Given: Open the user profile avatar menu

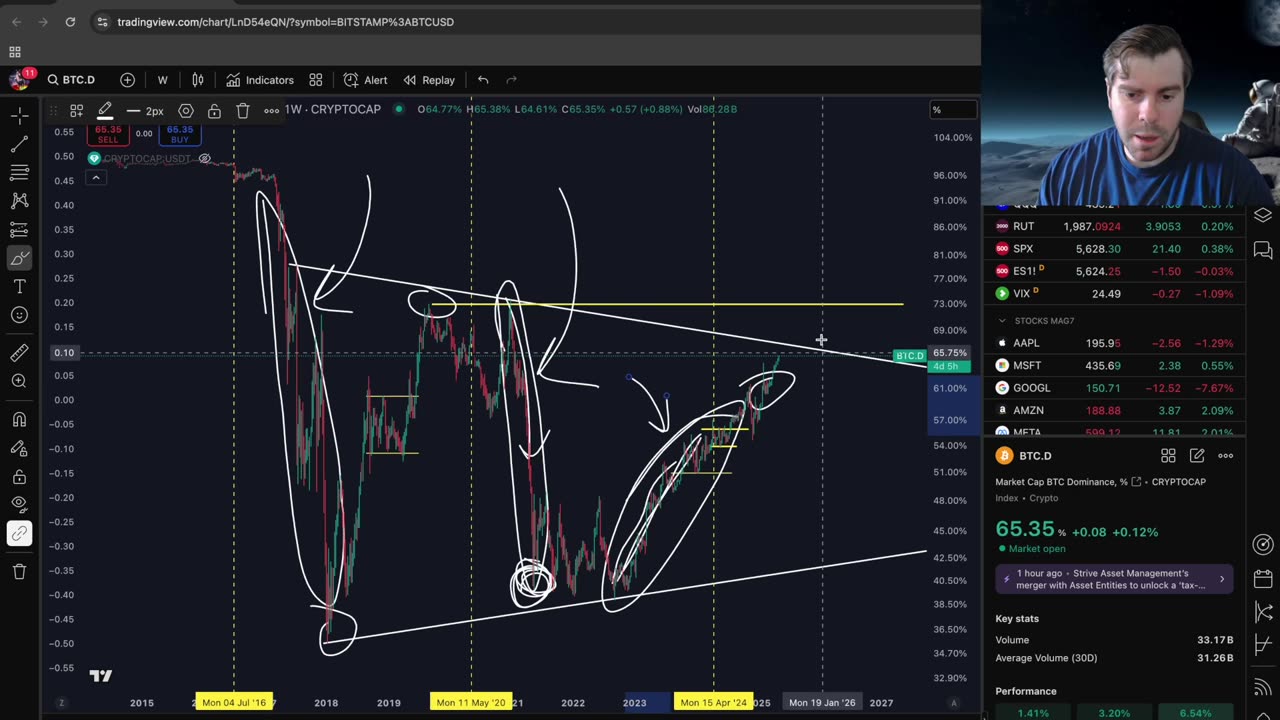Looking at the screenshot, I should pos(19,79).
